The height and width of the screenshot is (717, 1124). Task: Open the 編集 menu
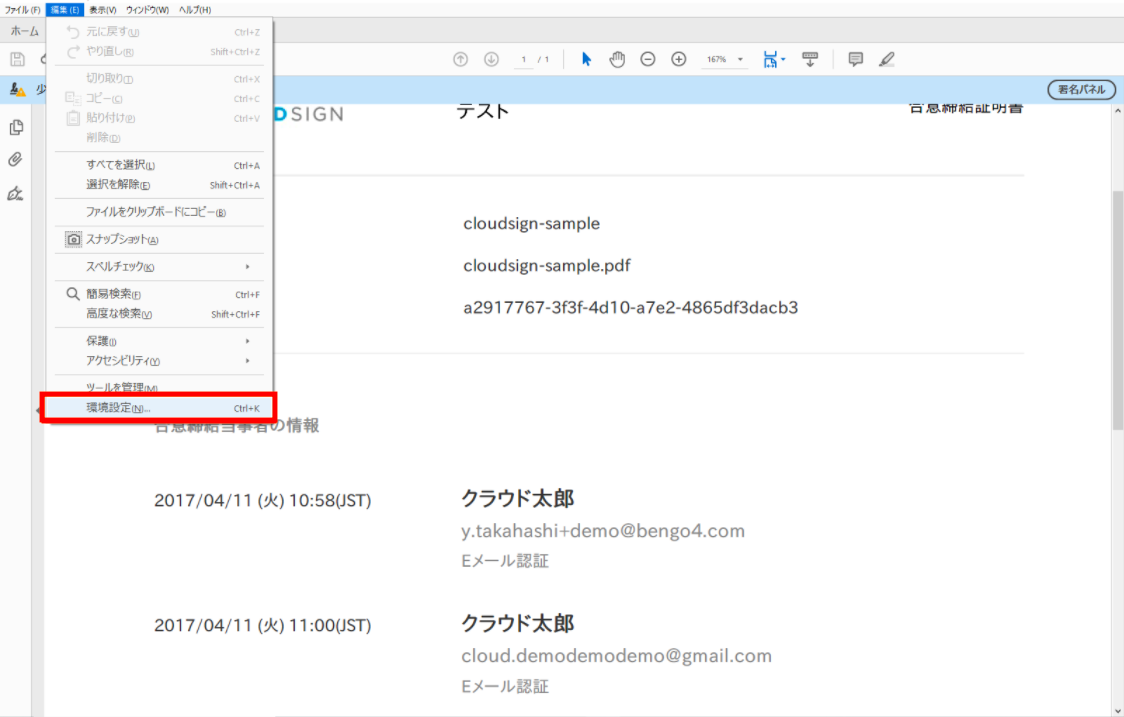click(65, 10)
